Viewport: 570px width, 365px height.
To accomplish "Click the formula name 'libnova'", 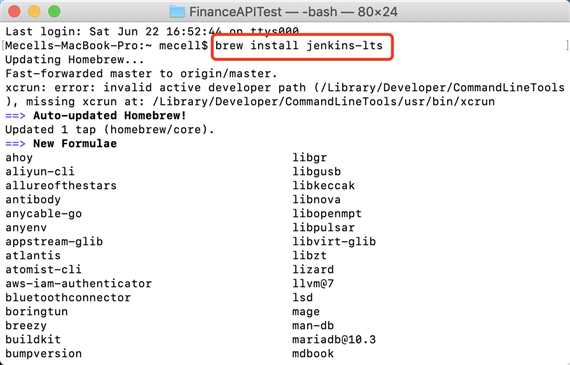I will click(316, 200).
